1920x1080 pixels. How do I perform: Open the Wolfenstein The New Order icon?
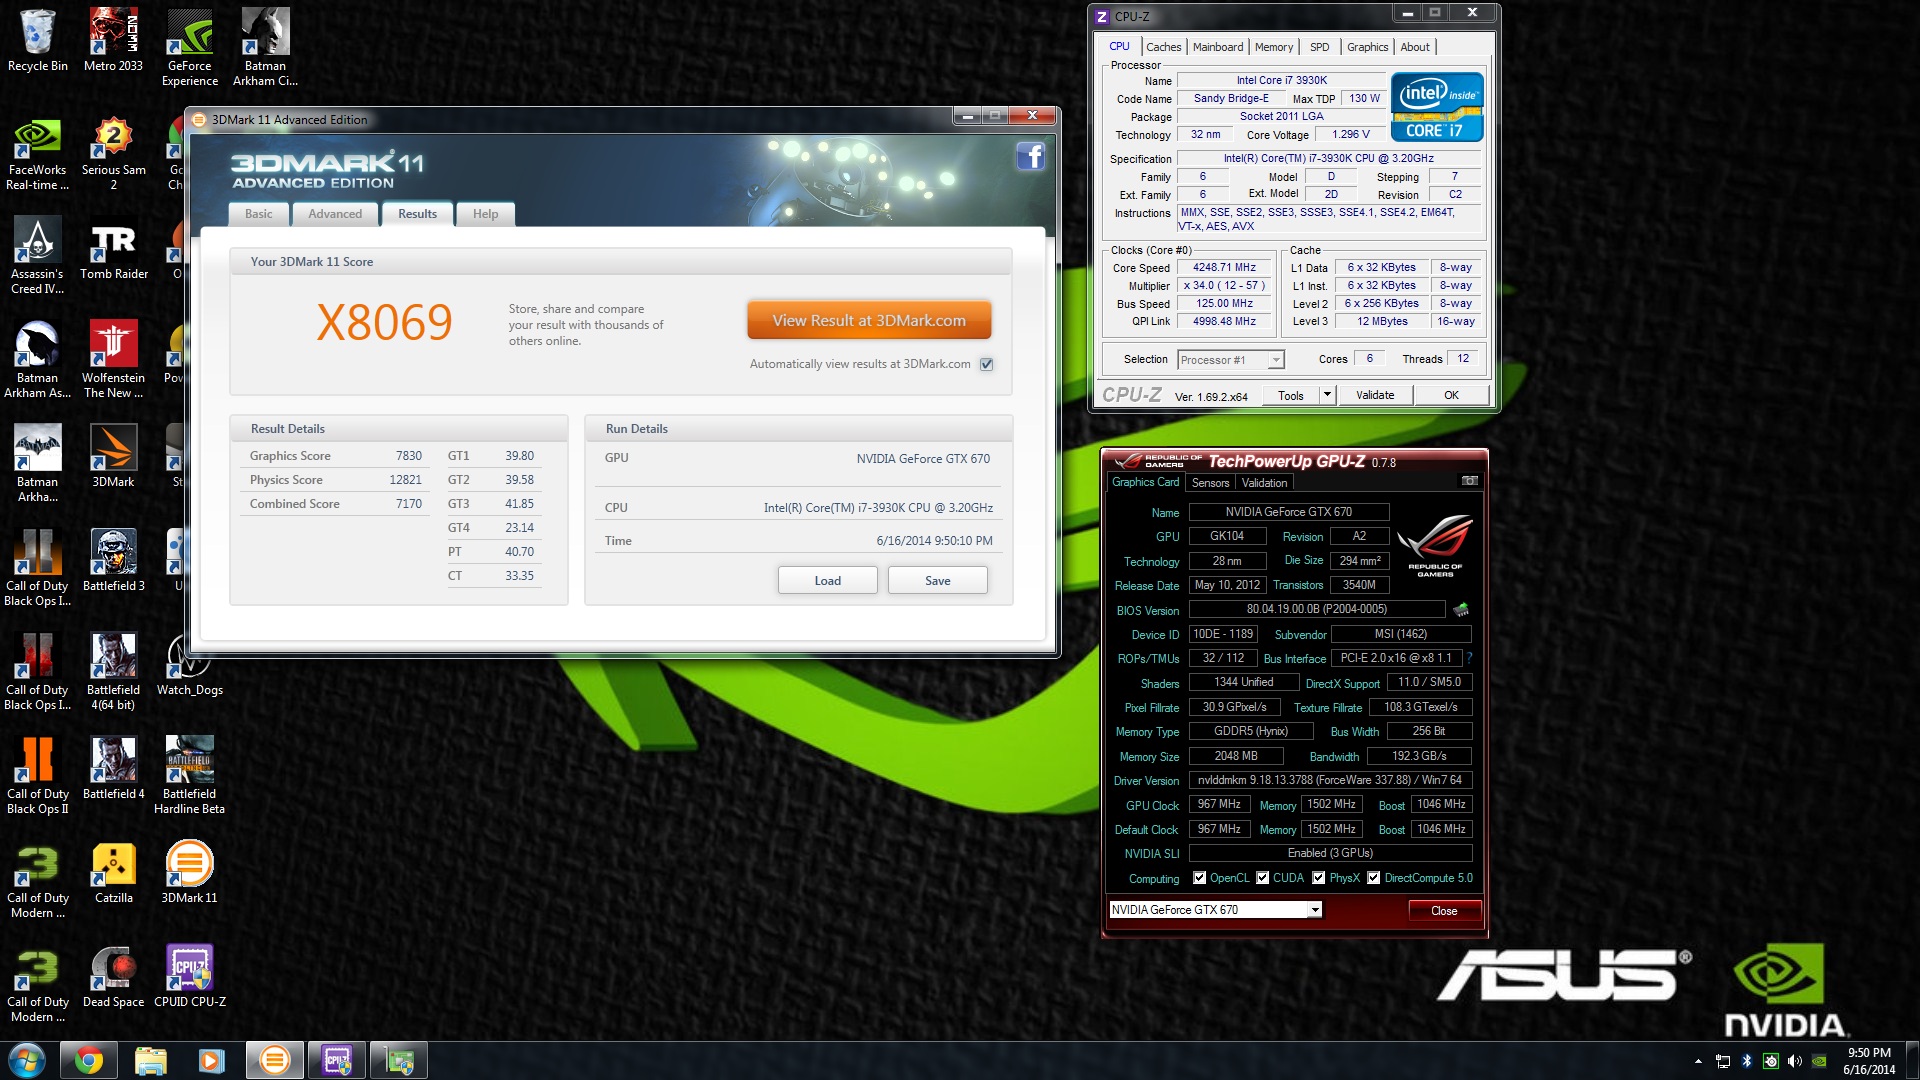[113, 360]
